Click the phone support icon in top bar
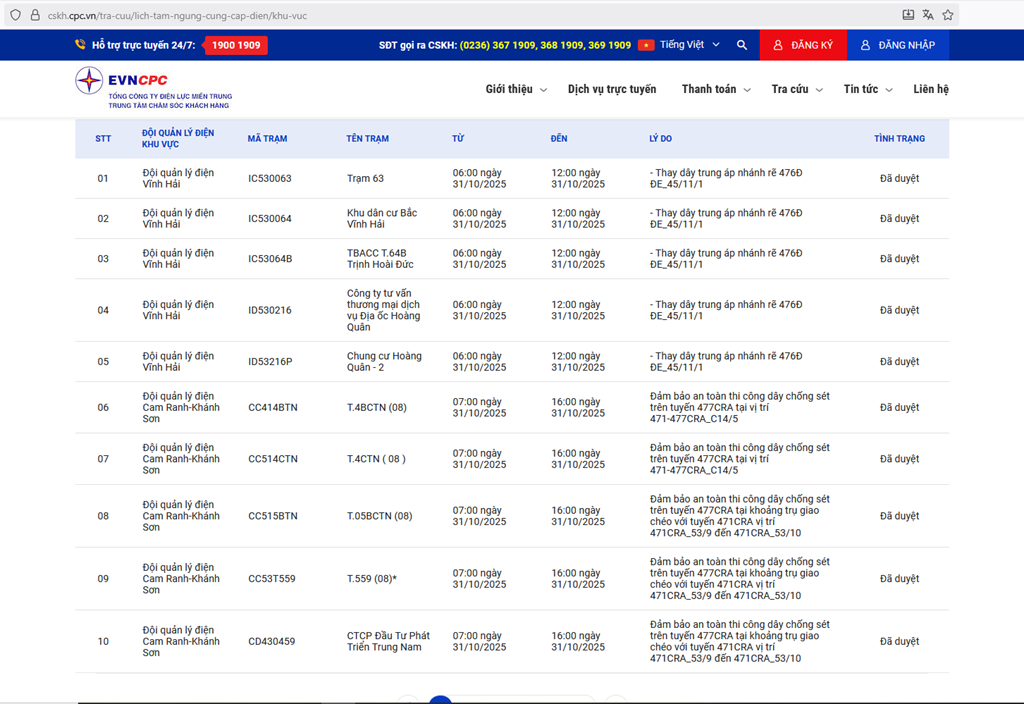The height and width of the screenshot is (704, 1024). tap(80, 45)
